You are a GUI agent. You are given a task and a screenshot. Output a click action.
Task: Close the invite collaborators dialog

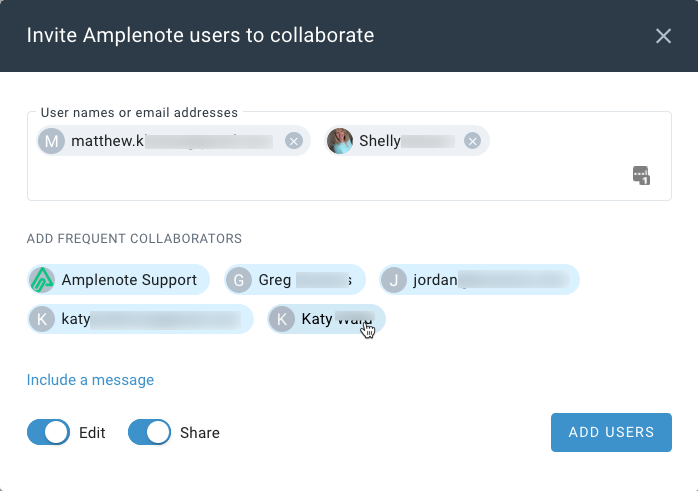(x=663, y=36)
